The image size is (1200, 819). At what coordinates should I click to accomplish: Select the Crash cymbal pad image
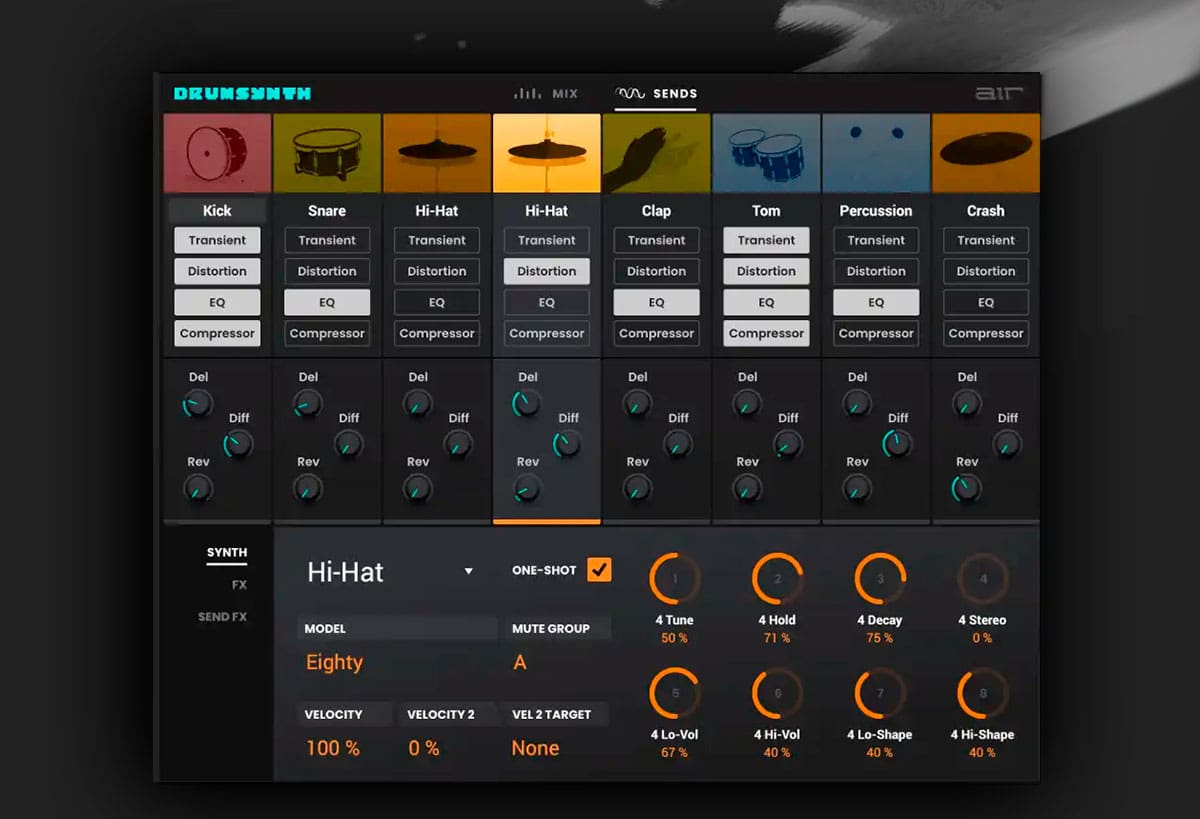point(986,153)
